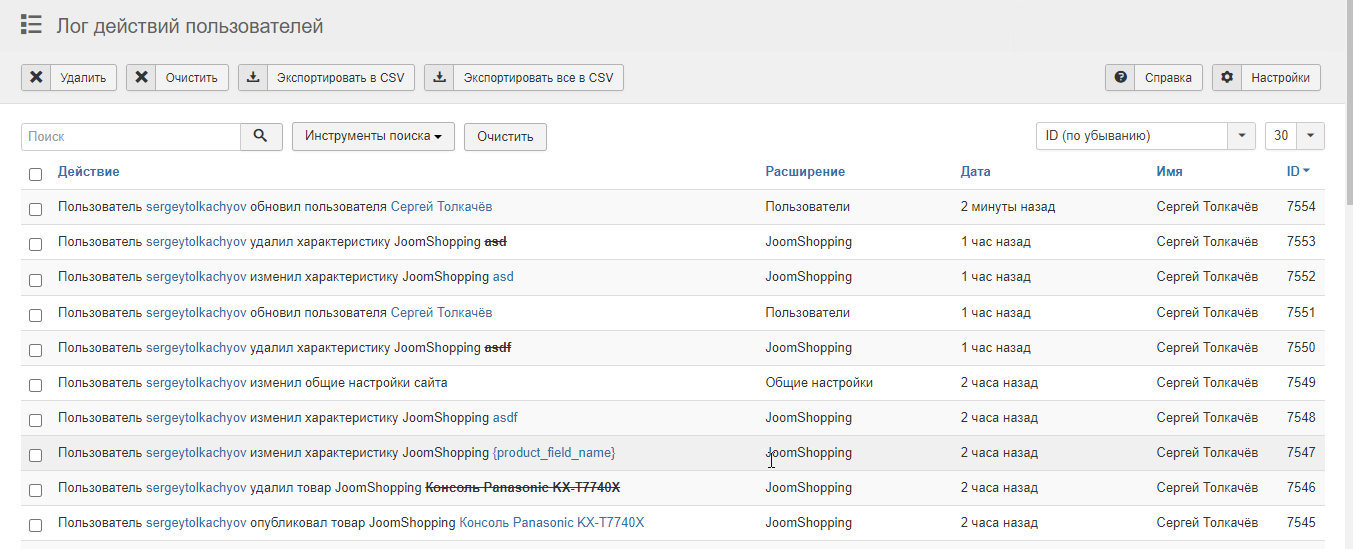This screenshot has width=1353, height=549.
Task: Check the row with ID 7546
Action: [x=35, y=490]
